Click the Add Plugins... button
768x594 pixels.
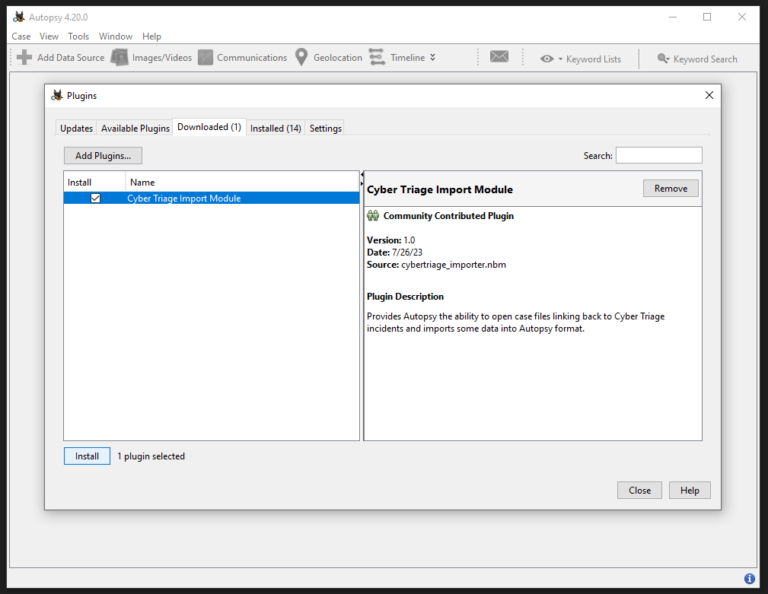(x=103, y=155)
